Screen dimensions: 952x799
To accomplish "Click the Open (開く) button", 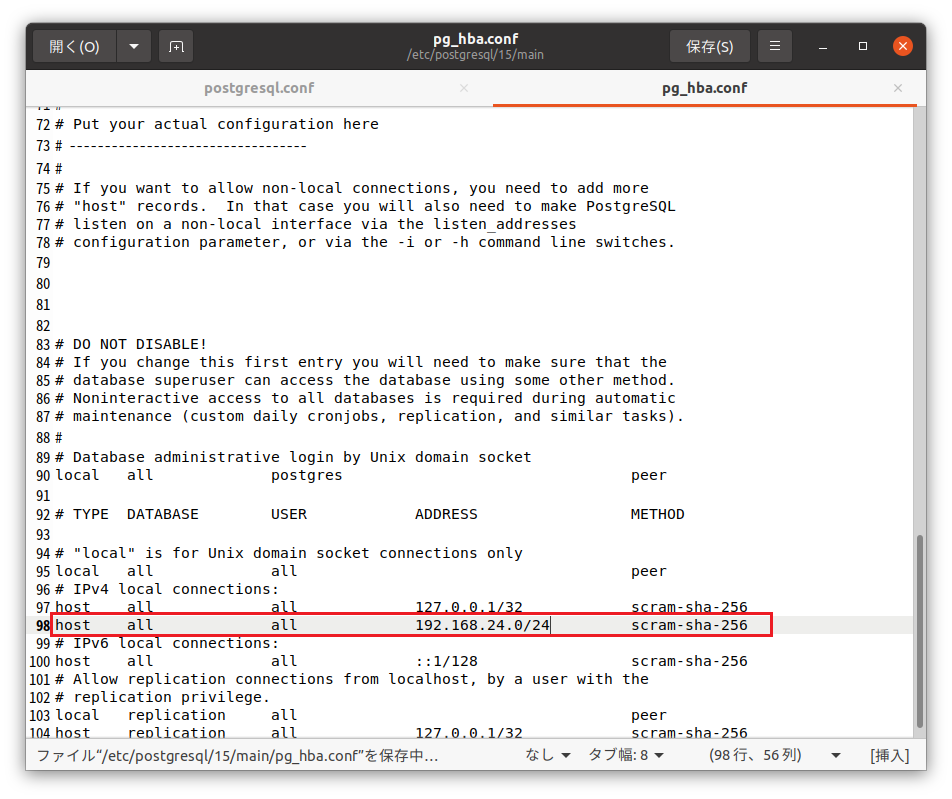I will click(74, 46).
